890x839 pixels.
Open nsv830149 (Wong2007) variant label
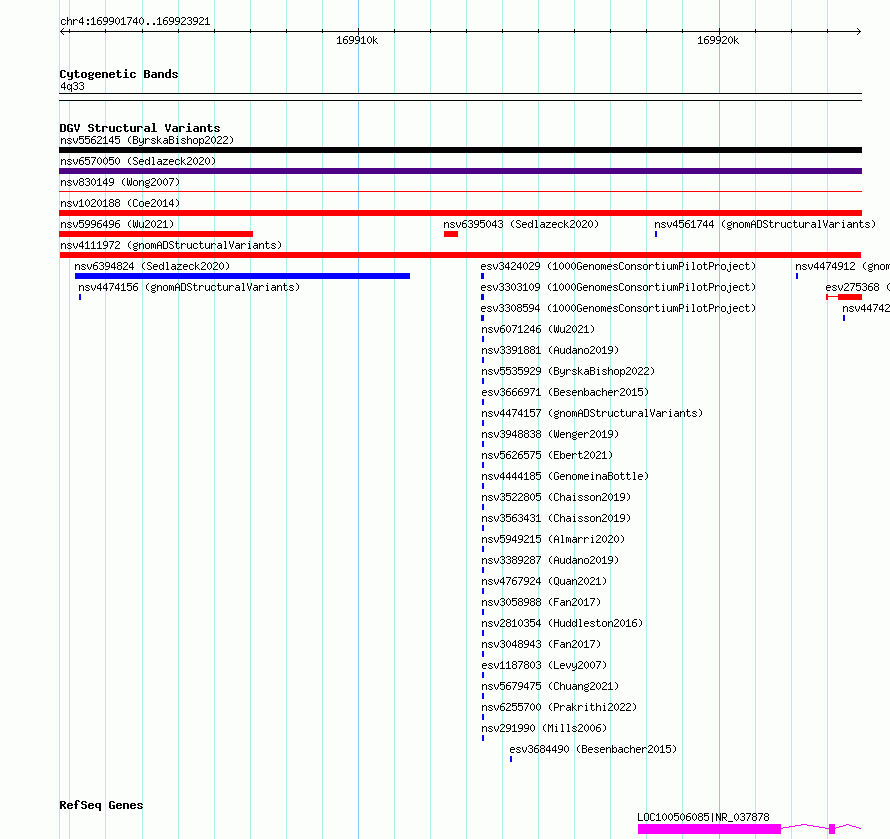tap(120, 182)
